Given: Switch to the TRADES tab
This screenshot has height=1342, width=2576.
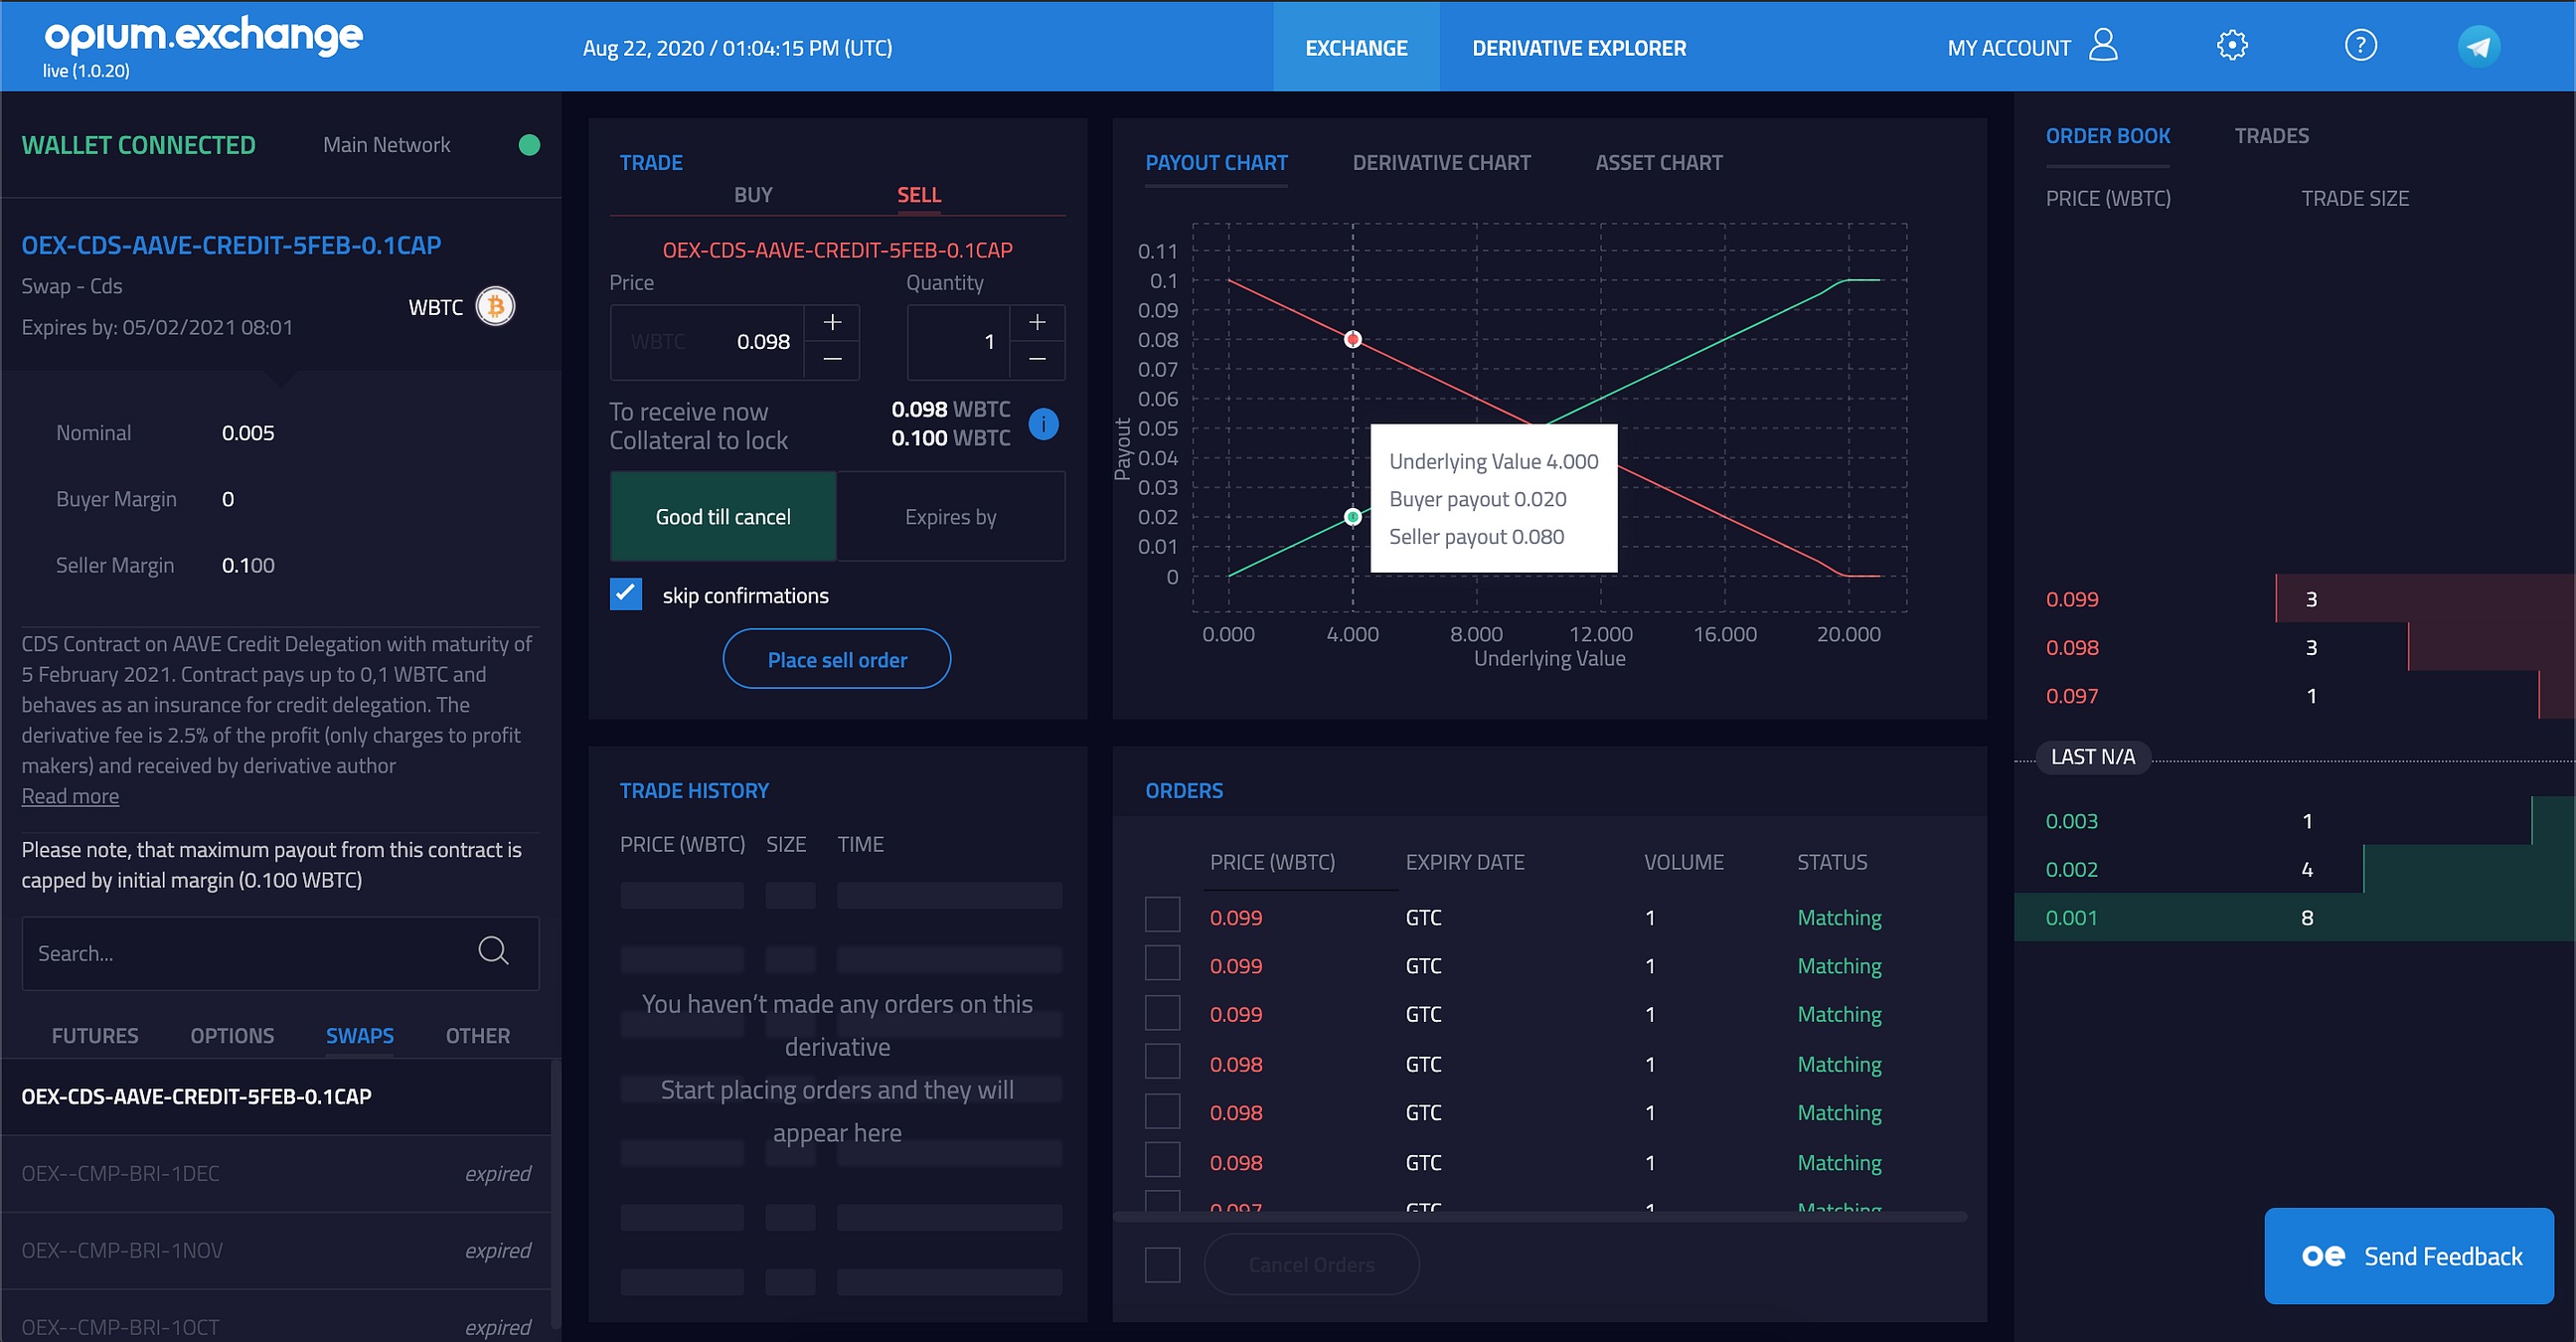Looking at the screenshot, I should 2271,136.
